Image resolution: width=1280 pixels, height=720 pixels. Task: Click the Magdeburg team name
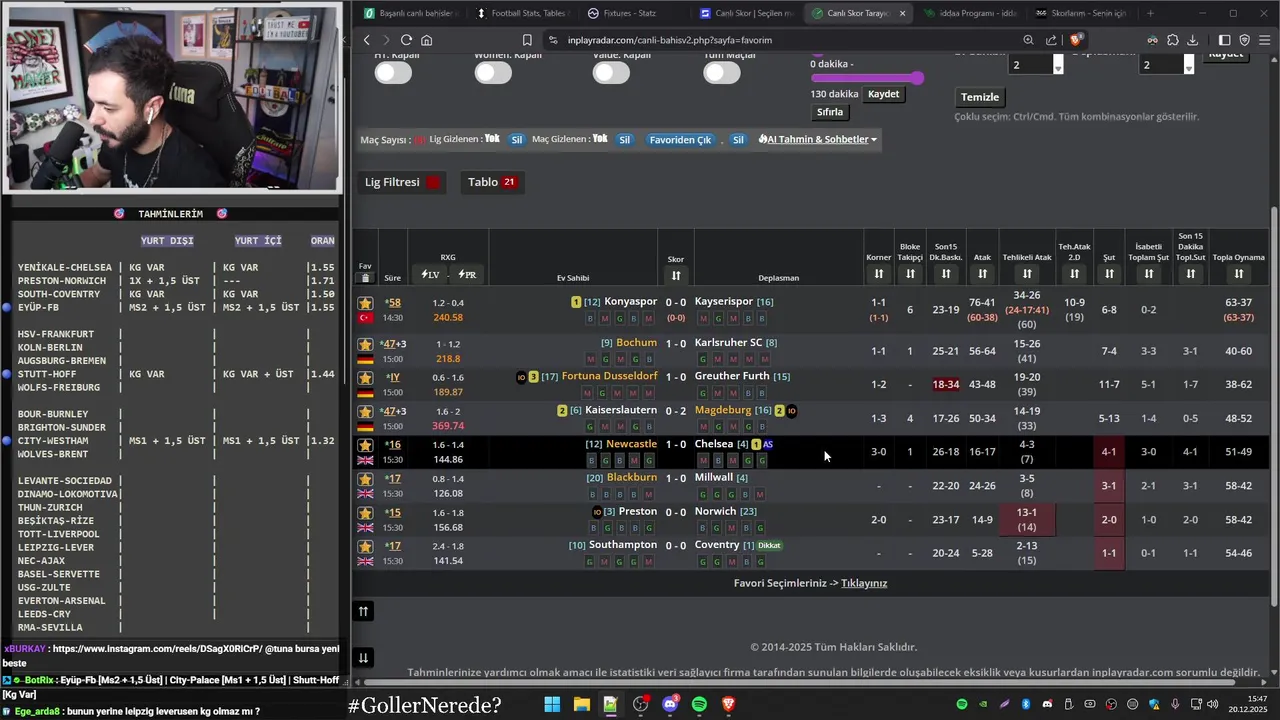(x=723, y=410)
